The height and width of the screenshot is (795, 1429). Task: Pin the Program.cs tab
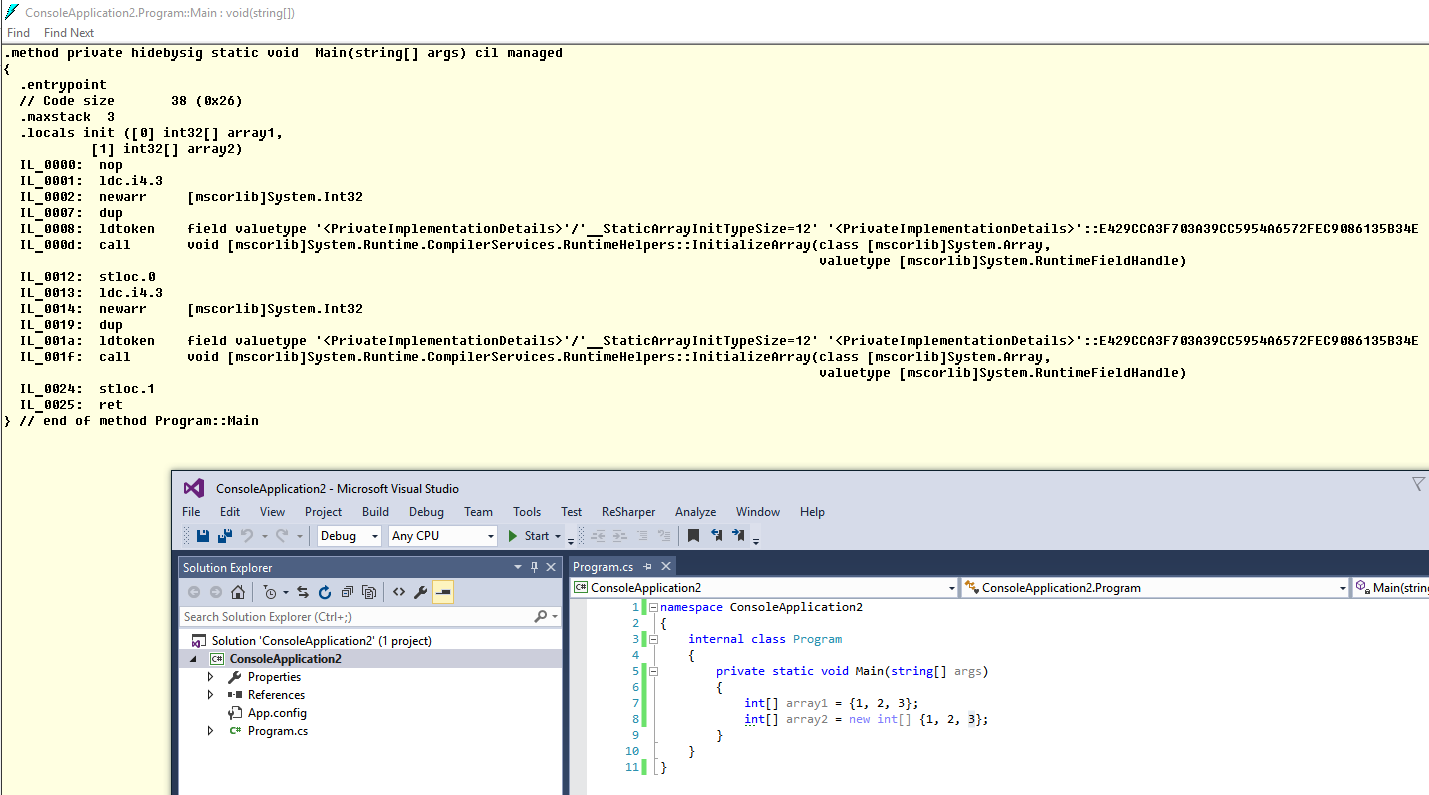tap(647, 567)
